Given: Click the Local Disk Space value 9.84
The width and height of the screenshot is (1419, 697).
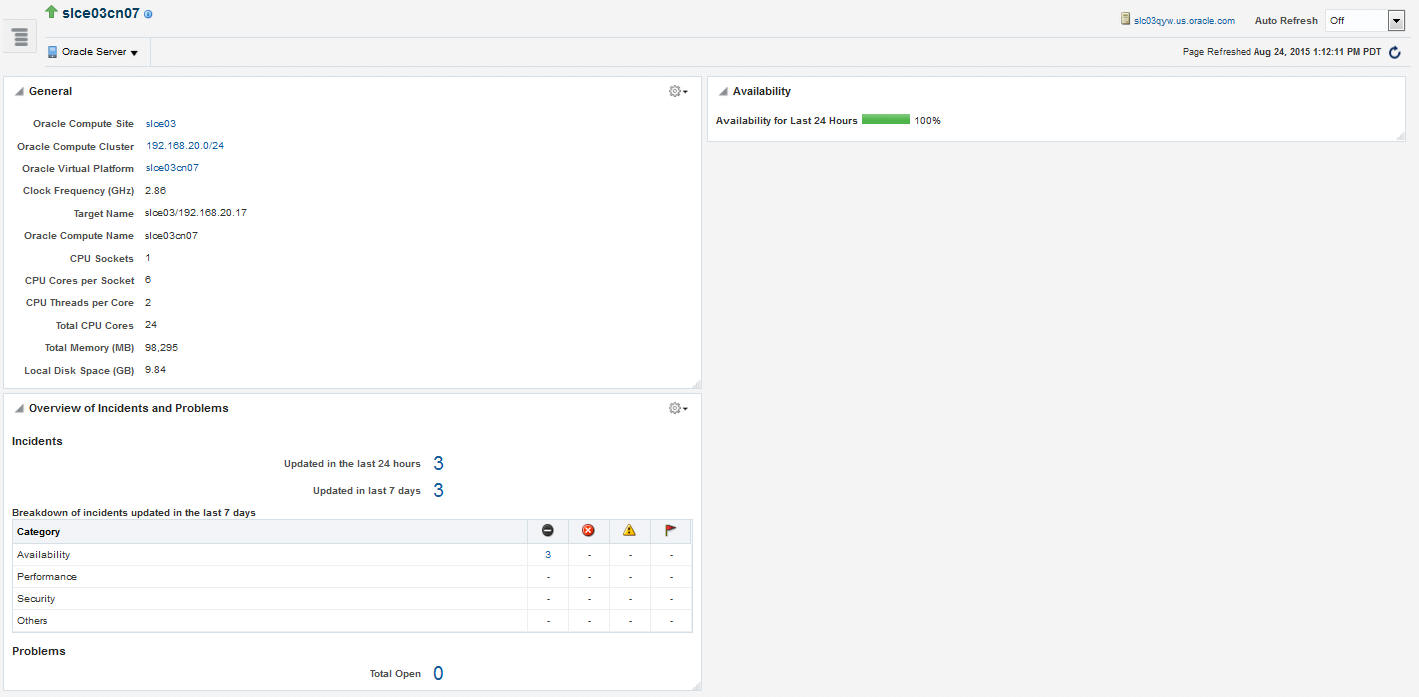Looking at the screenshot, I should coord(155,370).
